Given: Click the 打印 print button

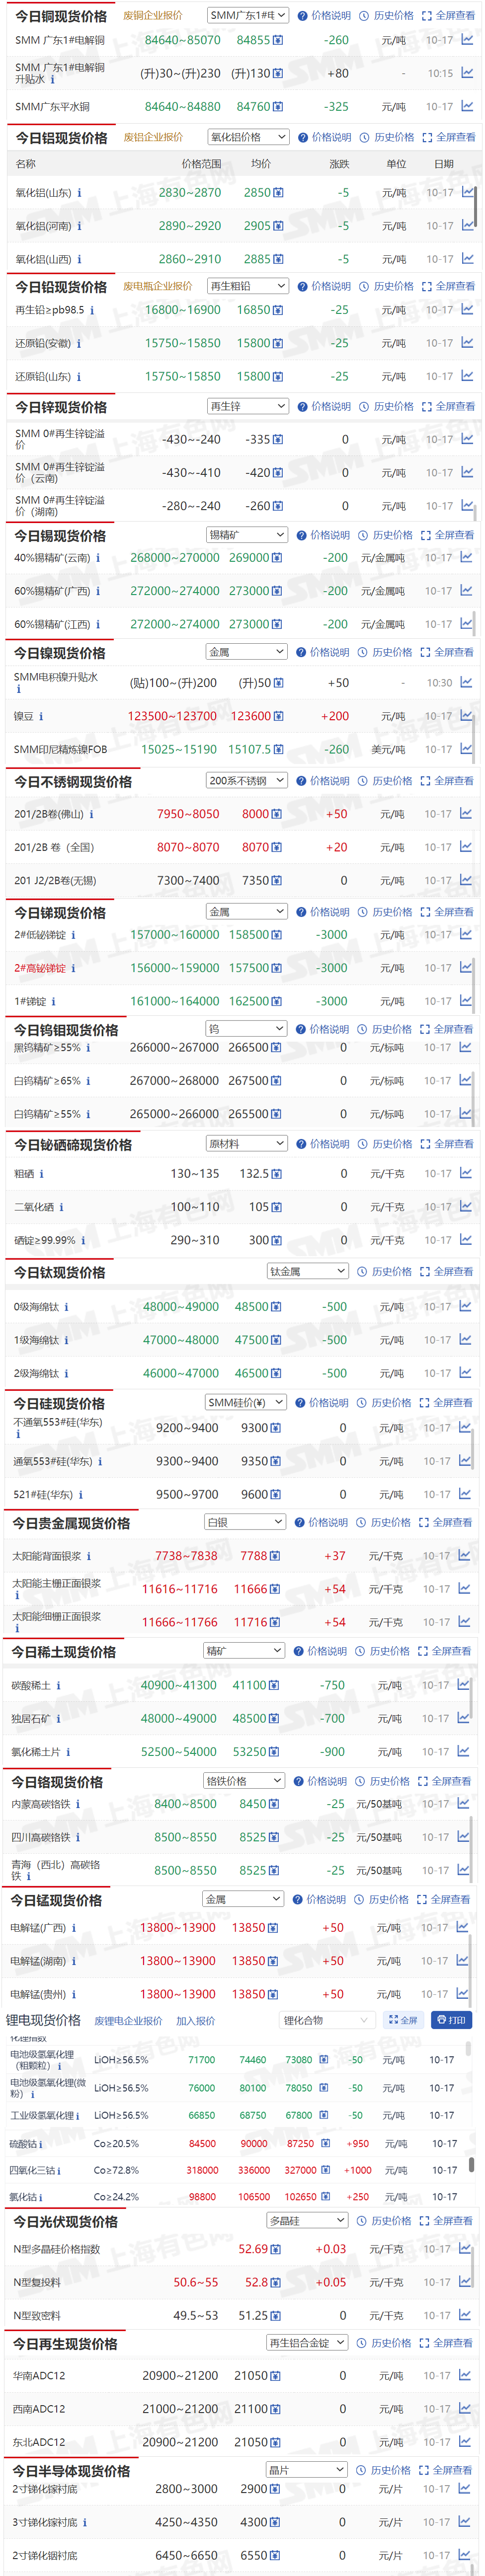Looking at the screenshot, I should pyautogui.click(x=450, y=2020).
